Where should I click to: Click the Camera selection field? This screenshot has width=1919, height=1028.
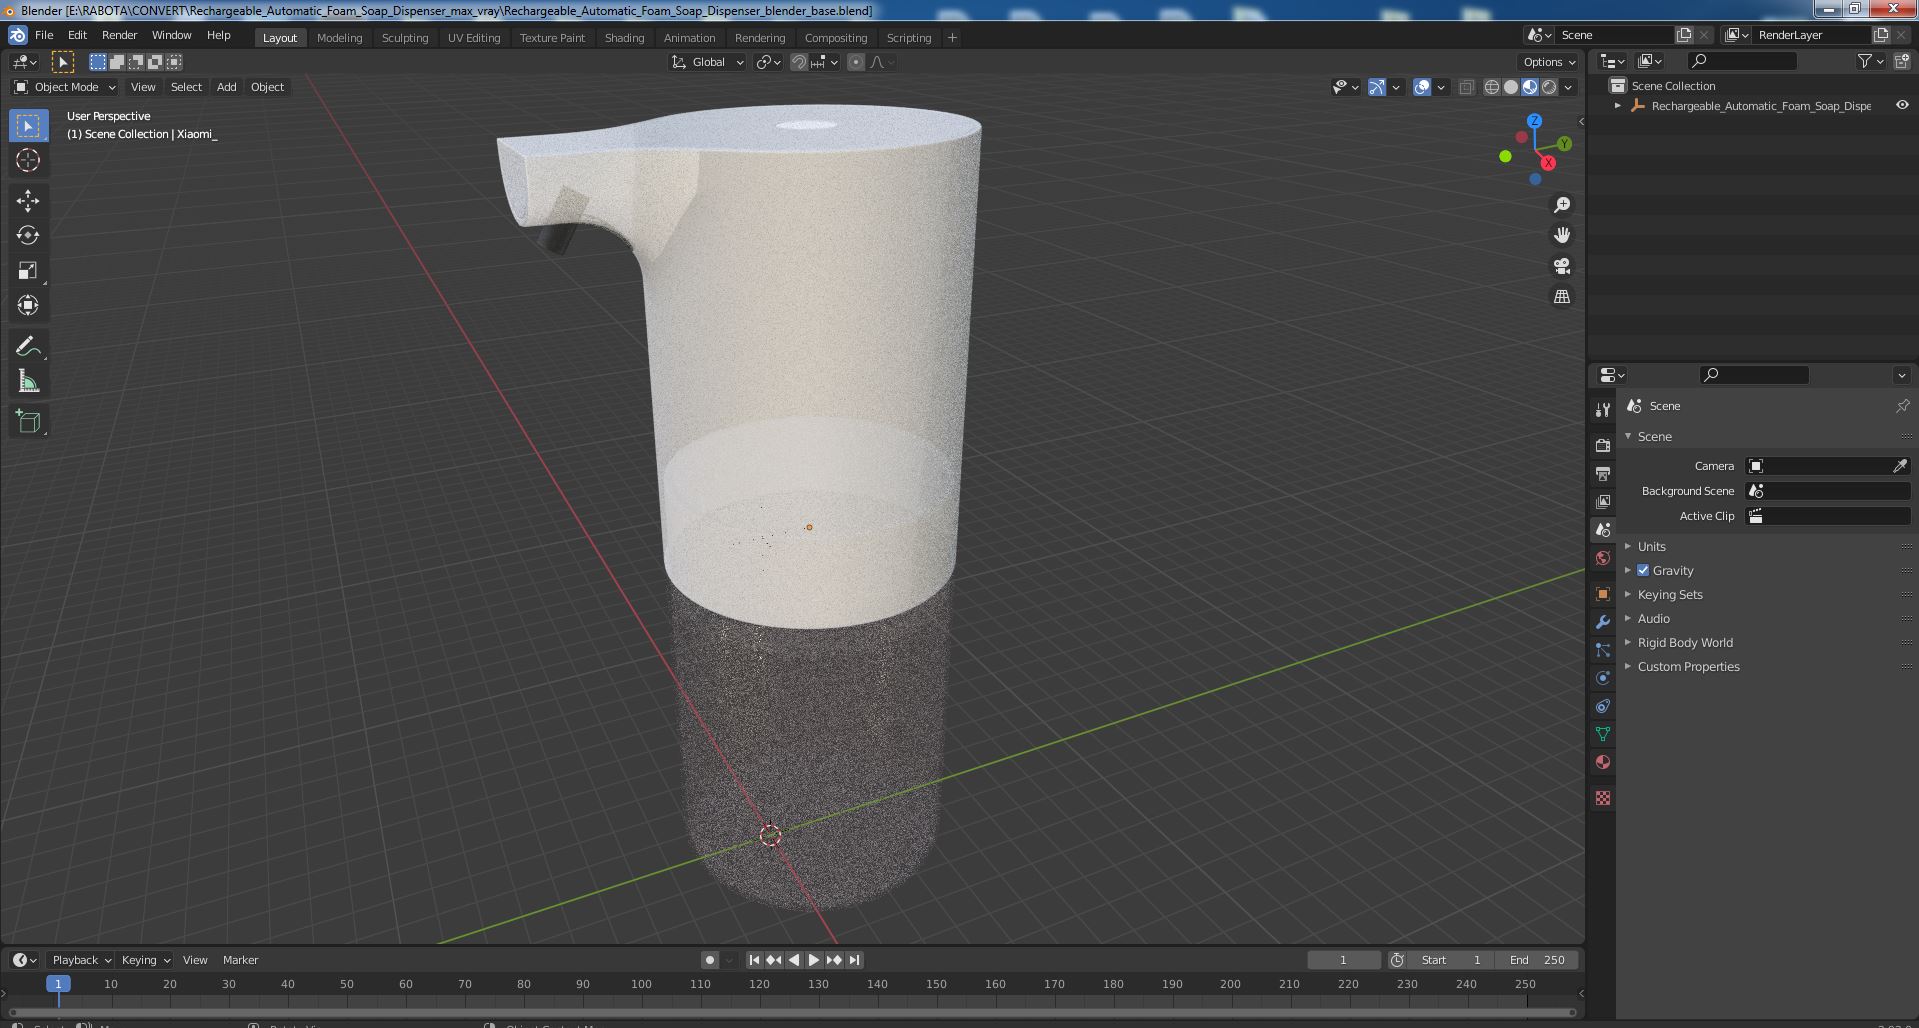(x=1828, y=466)
